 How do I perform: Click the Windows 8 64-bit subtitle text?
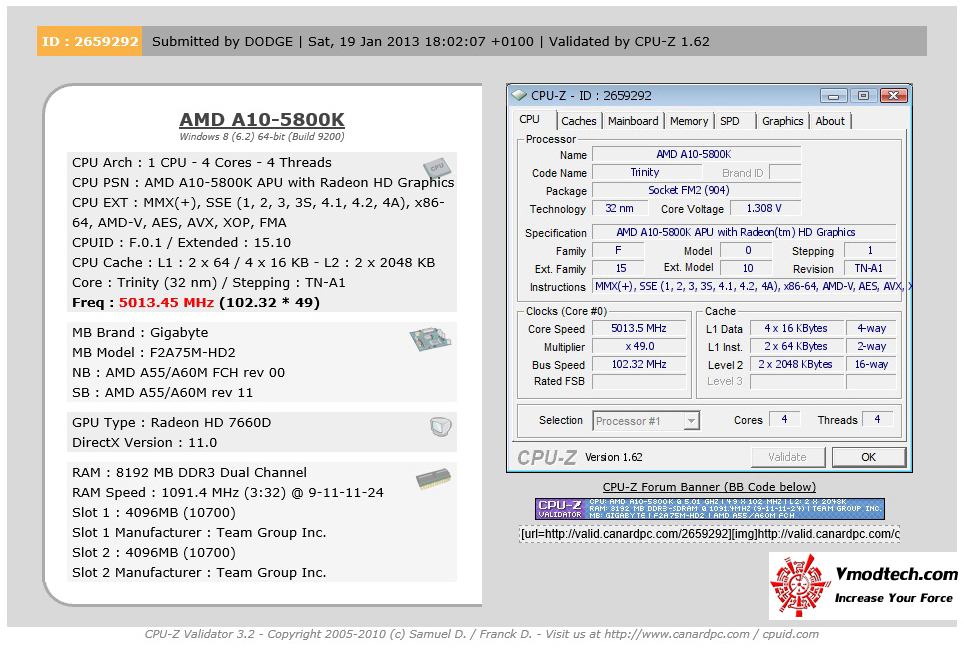[x=261, y=137]
